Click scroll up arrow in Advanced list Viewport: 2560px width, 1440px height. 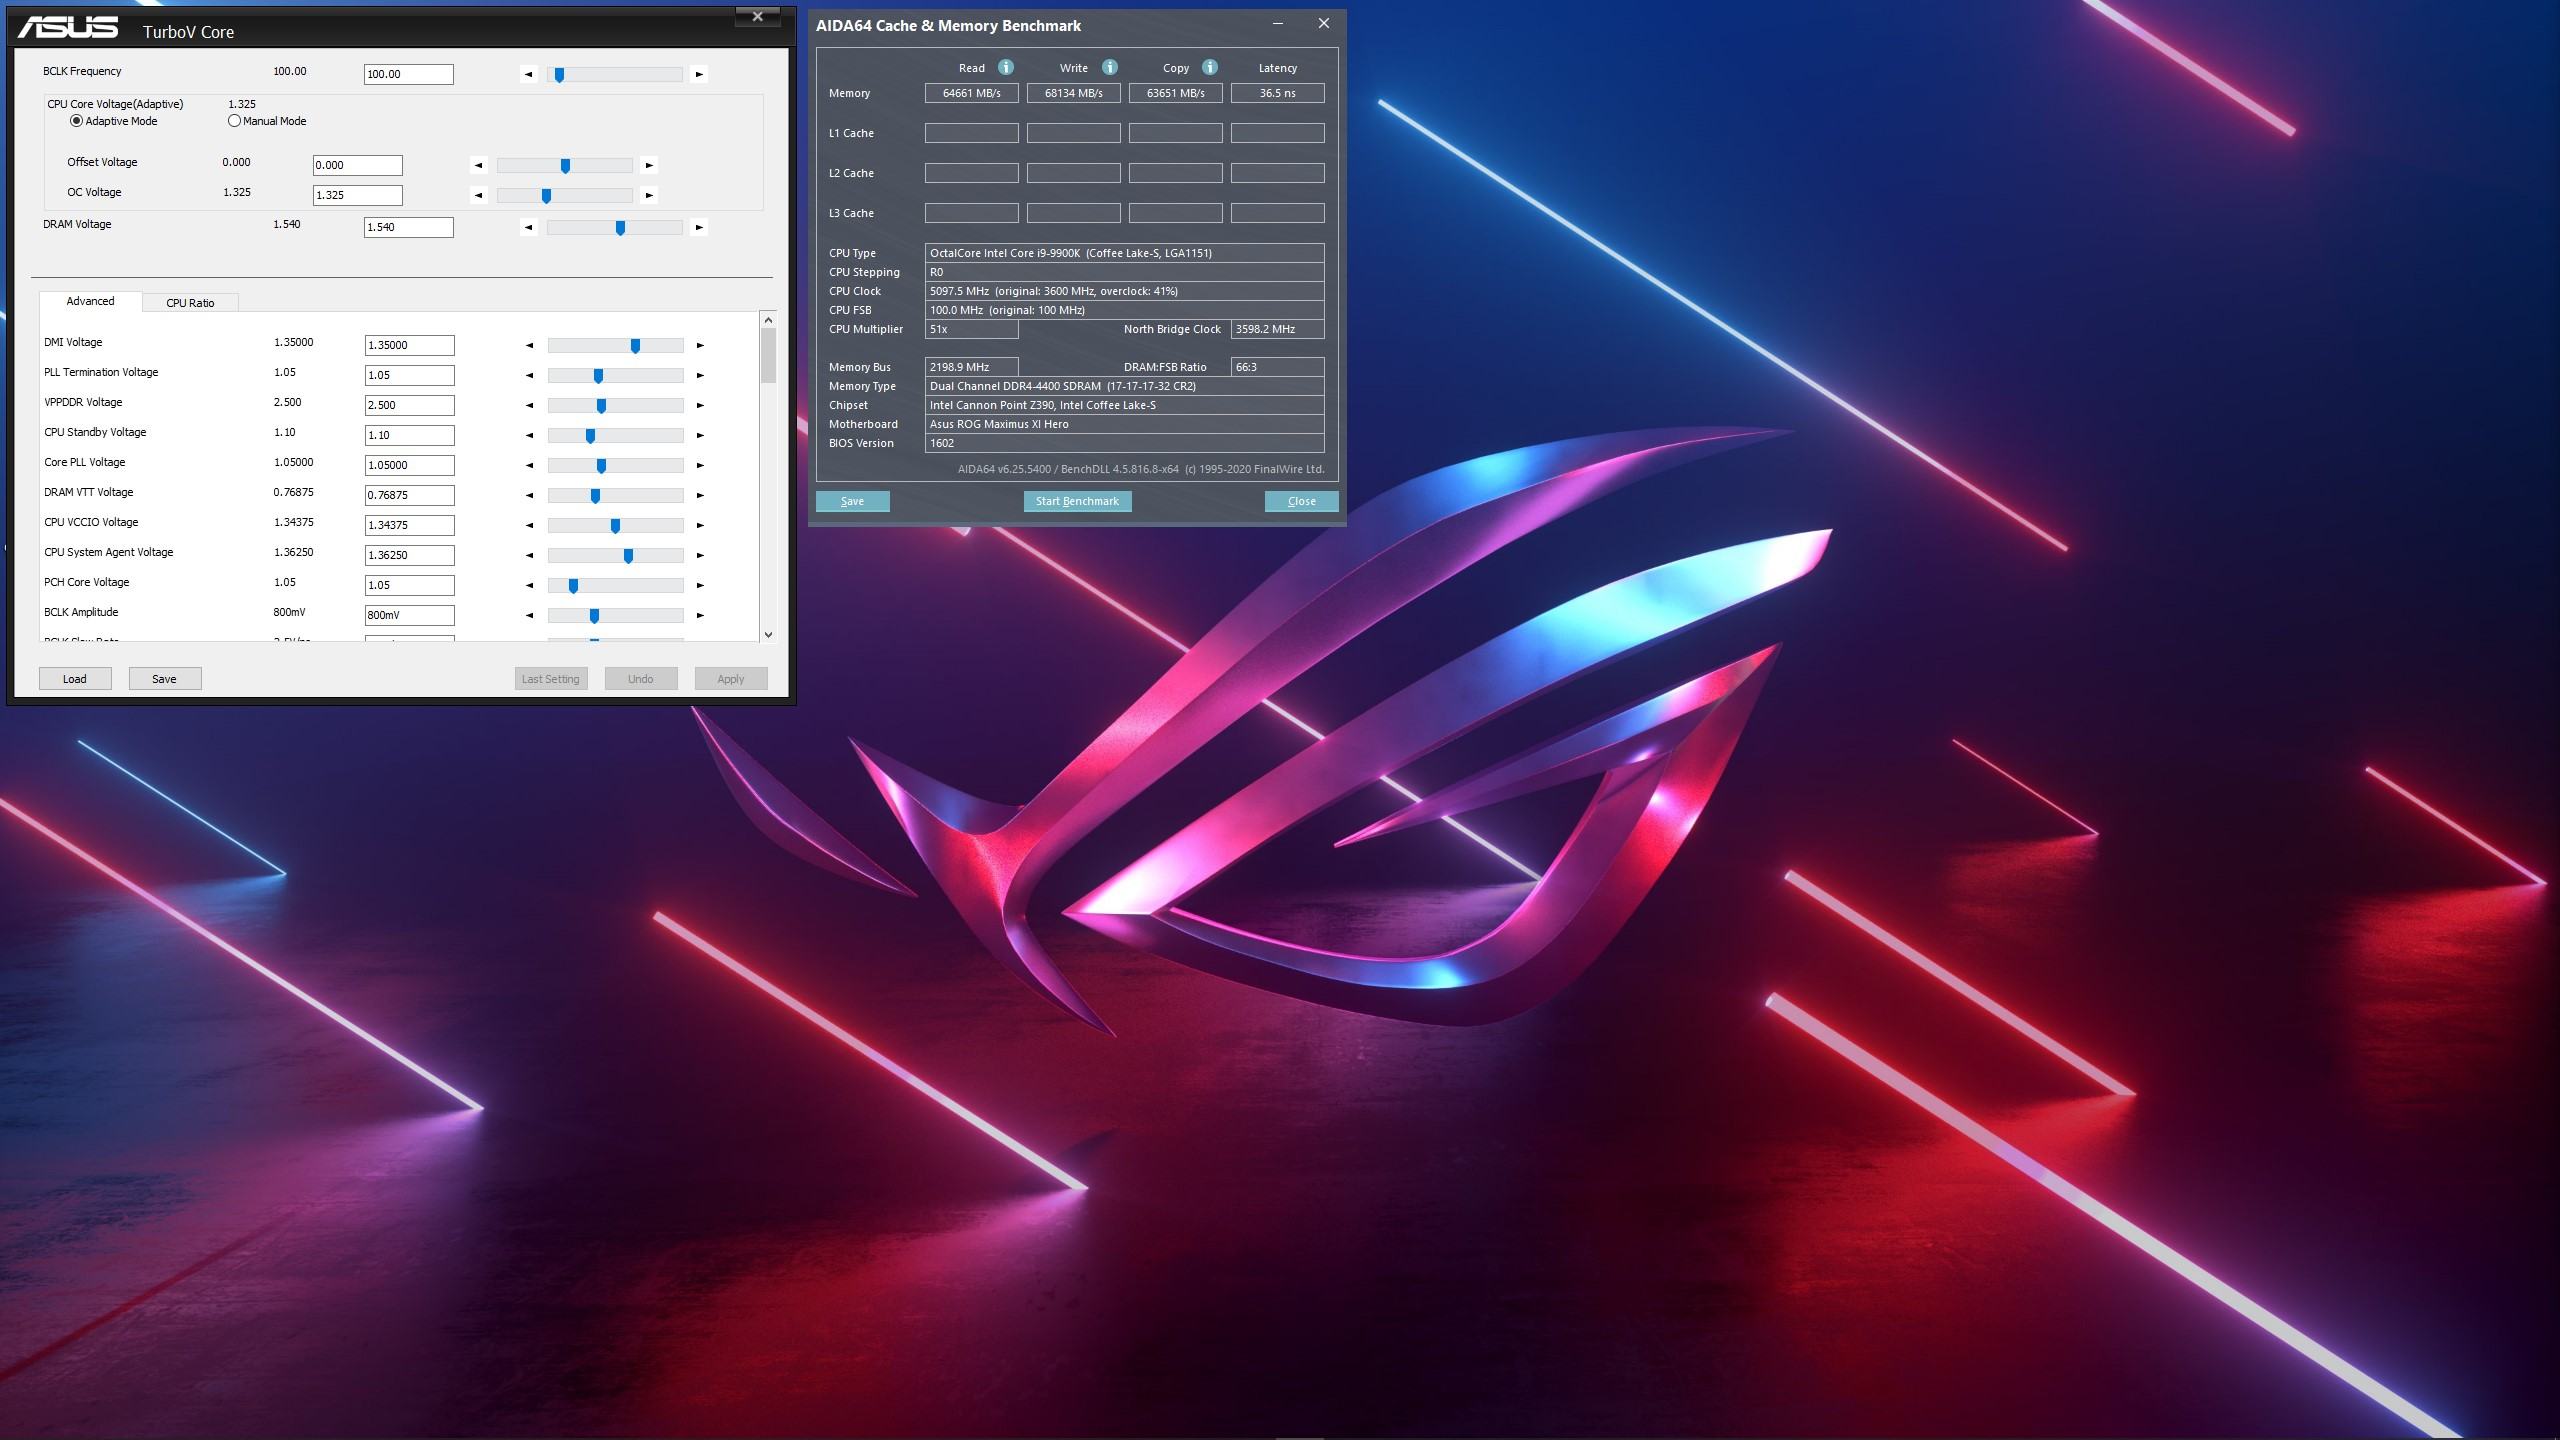pos(768,319)
